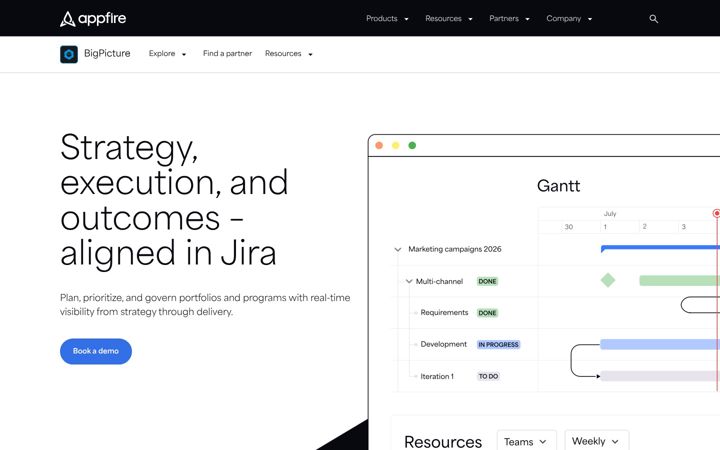720x450 pixels.
Task: Click the BigPicture hexagon product icon
Action: tap(69, 54)
